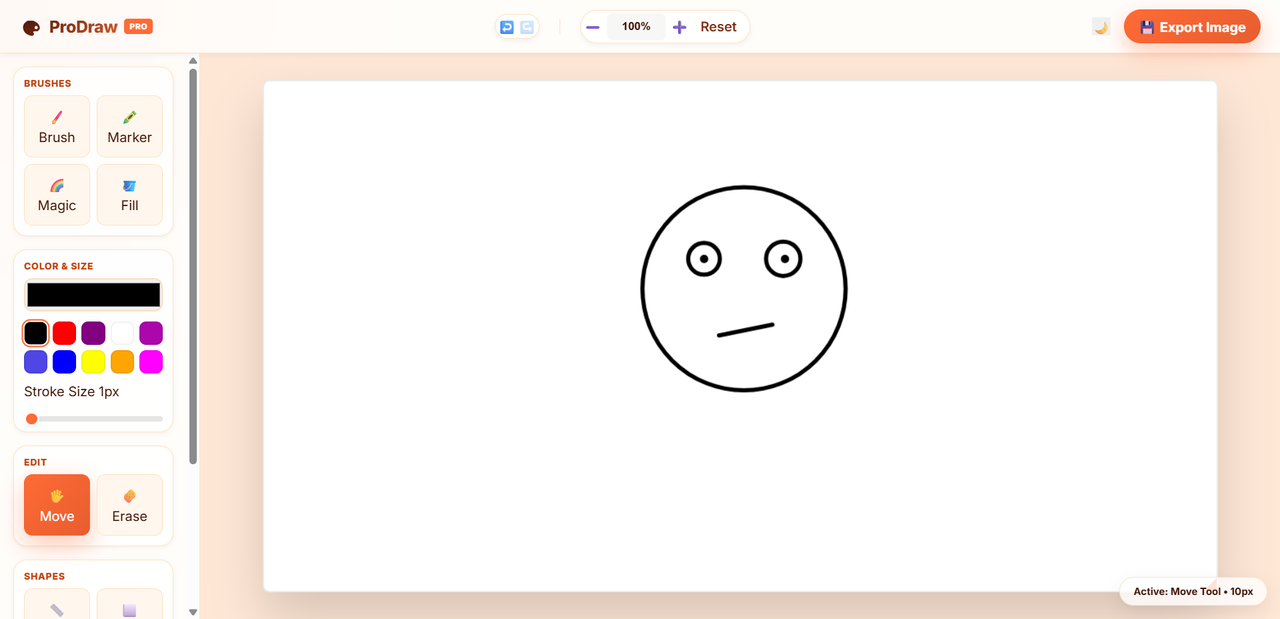Toggle dark mode with moon icon
1280x619 pixels.
coord(1101,27)
